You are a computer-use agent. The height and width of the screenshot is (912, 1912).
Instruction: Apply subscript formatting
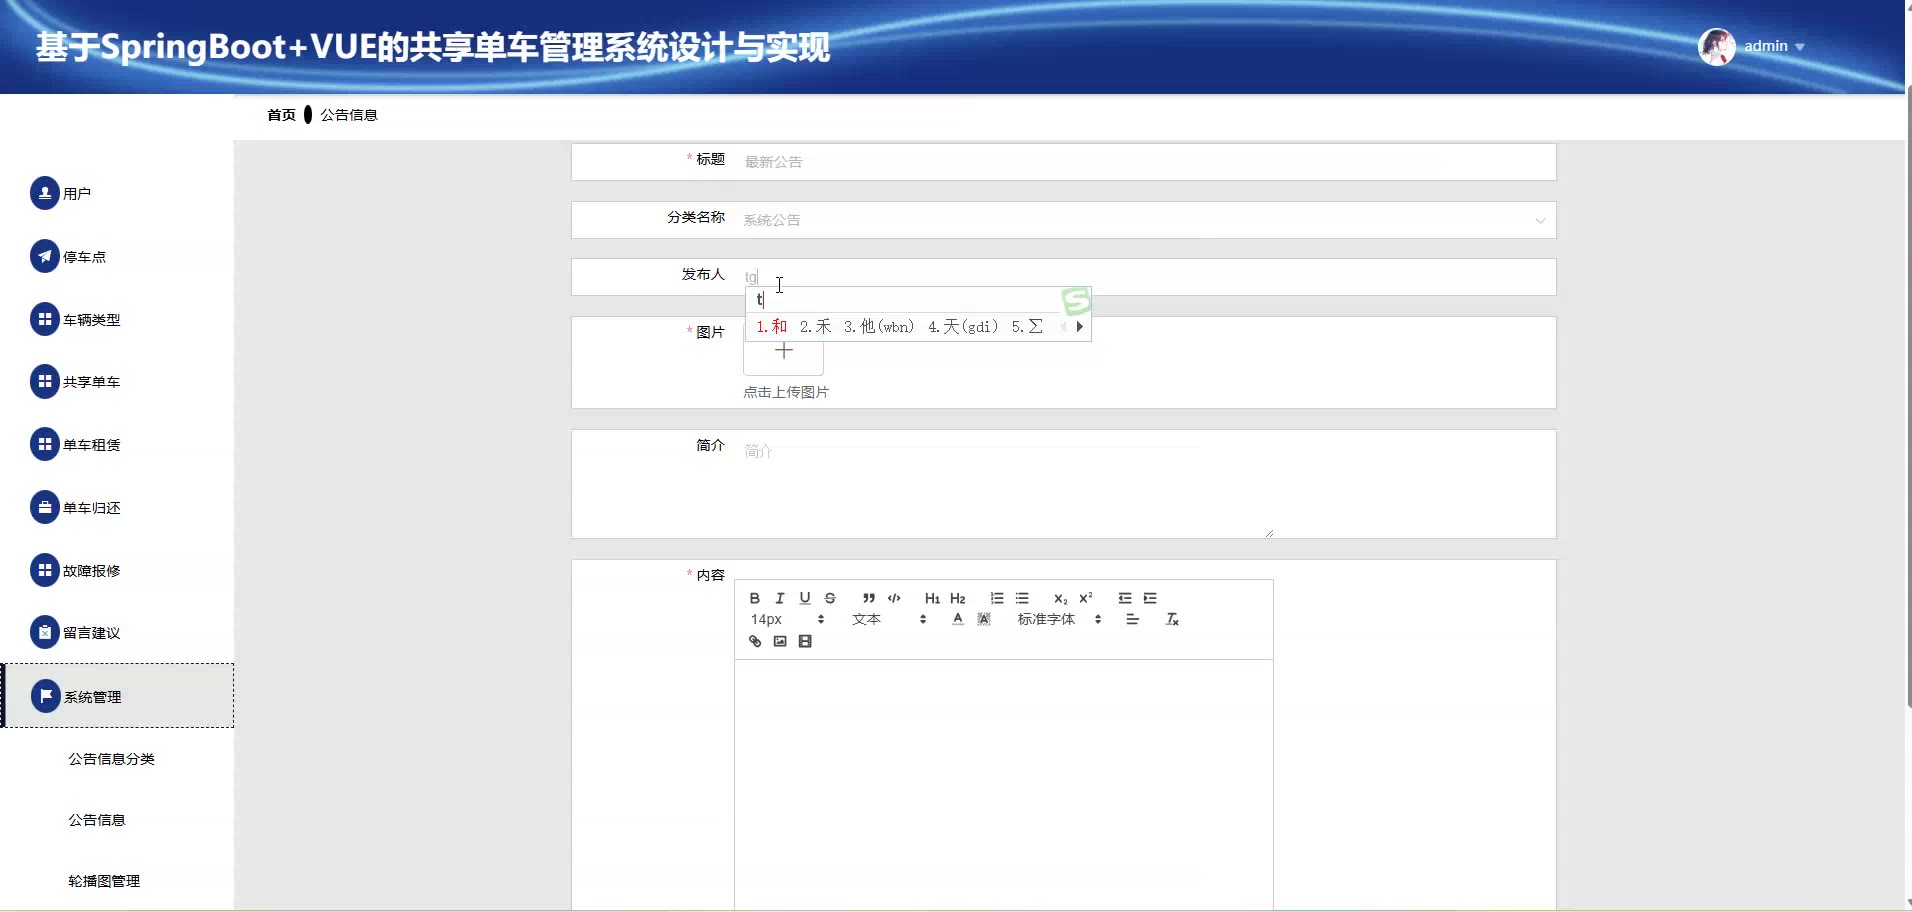click(x=1061, y=598)
